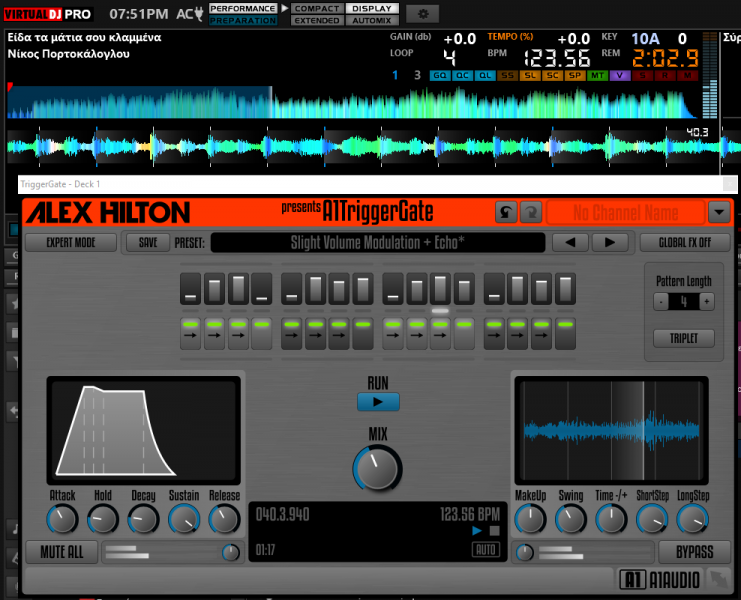Image resolution: width=741 pixels, height=600 pixels.
Task: Toggle EXPERT MODE
Action: click(x=71, y=242)
